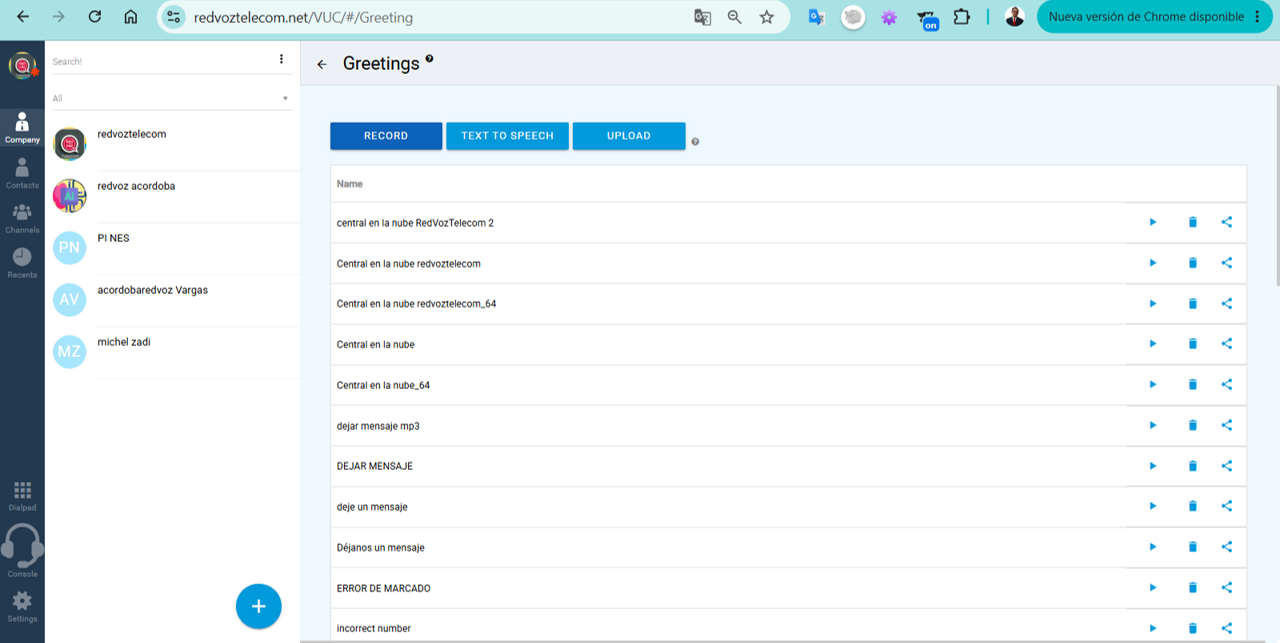This screenshot has height=643, width=1280.
Task: Click the blue plus add button
Action: (x=258, y=606)
